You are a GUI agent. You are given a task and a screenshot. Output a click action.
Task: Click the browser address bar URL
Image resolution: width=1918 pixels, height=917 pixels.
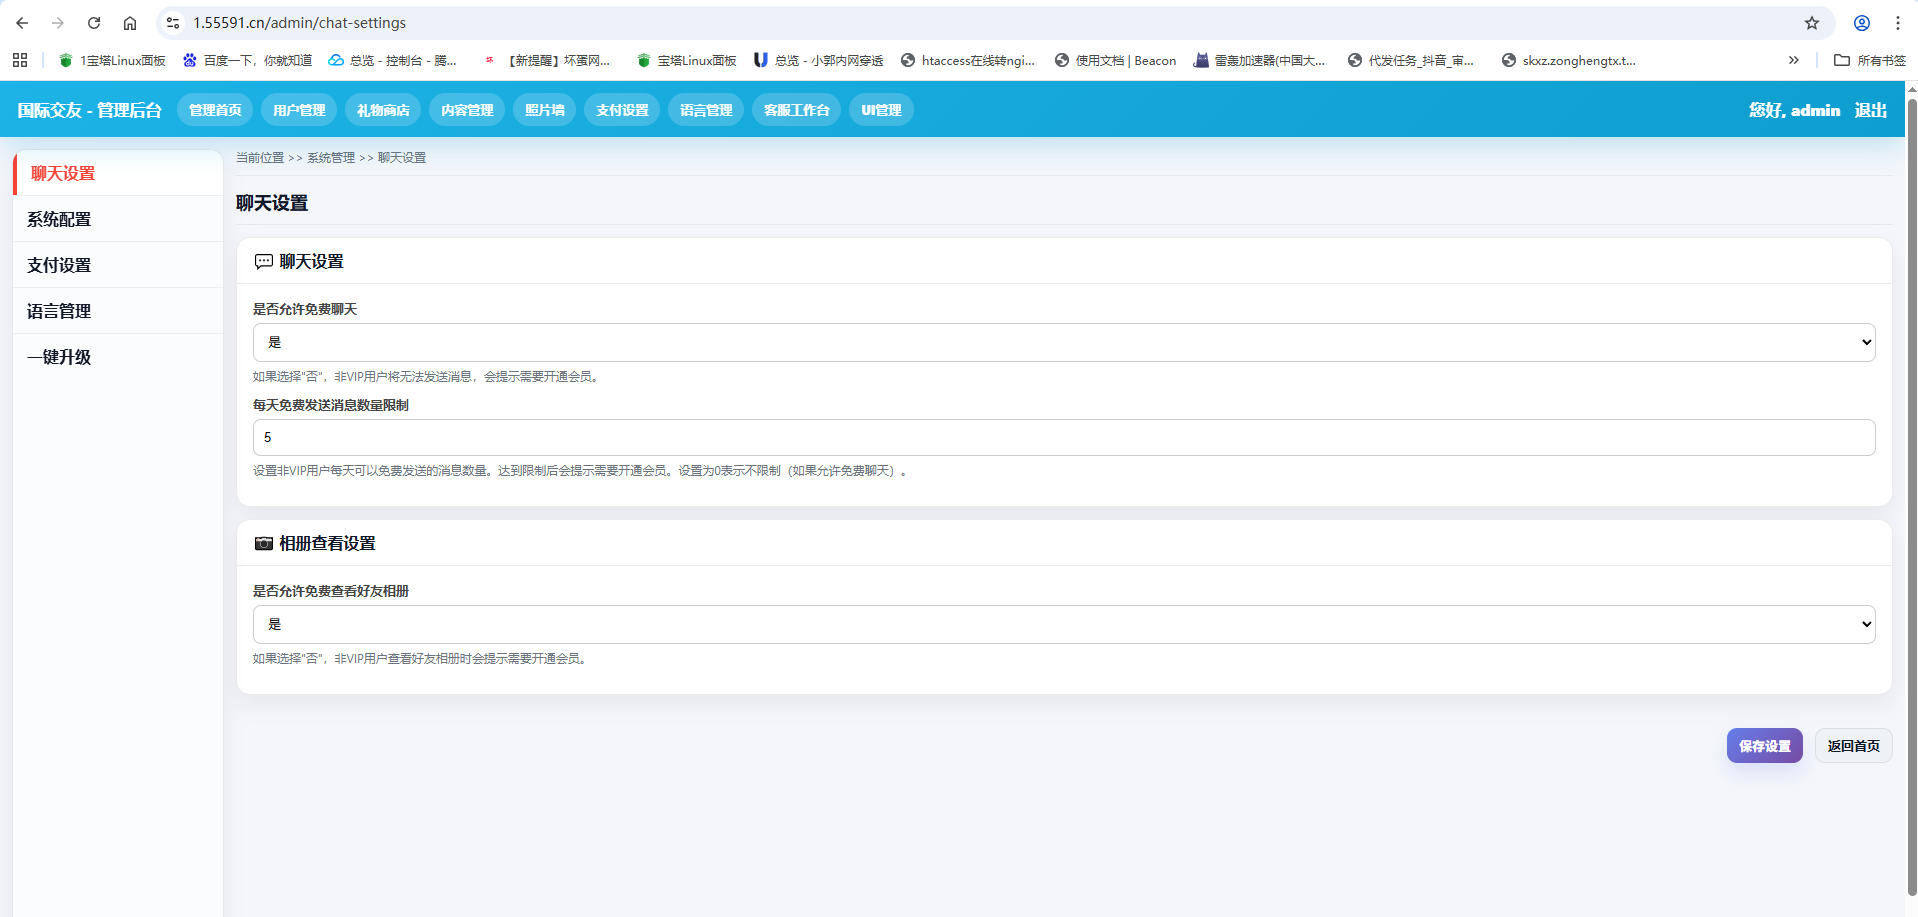click(x=300, y=23)
